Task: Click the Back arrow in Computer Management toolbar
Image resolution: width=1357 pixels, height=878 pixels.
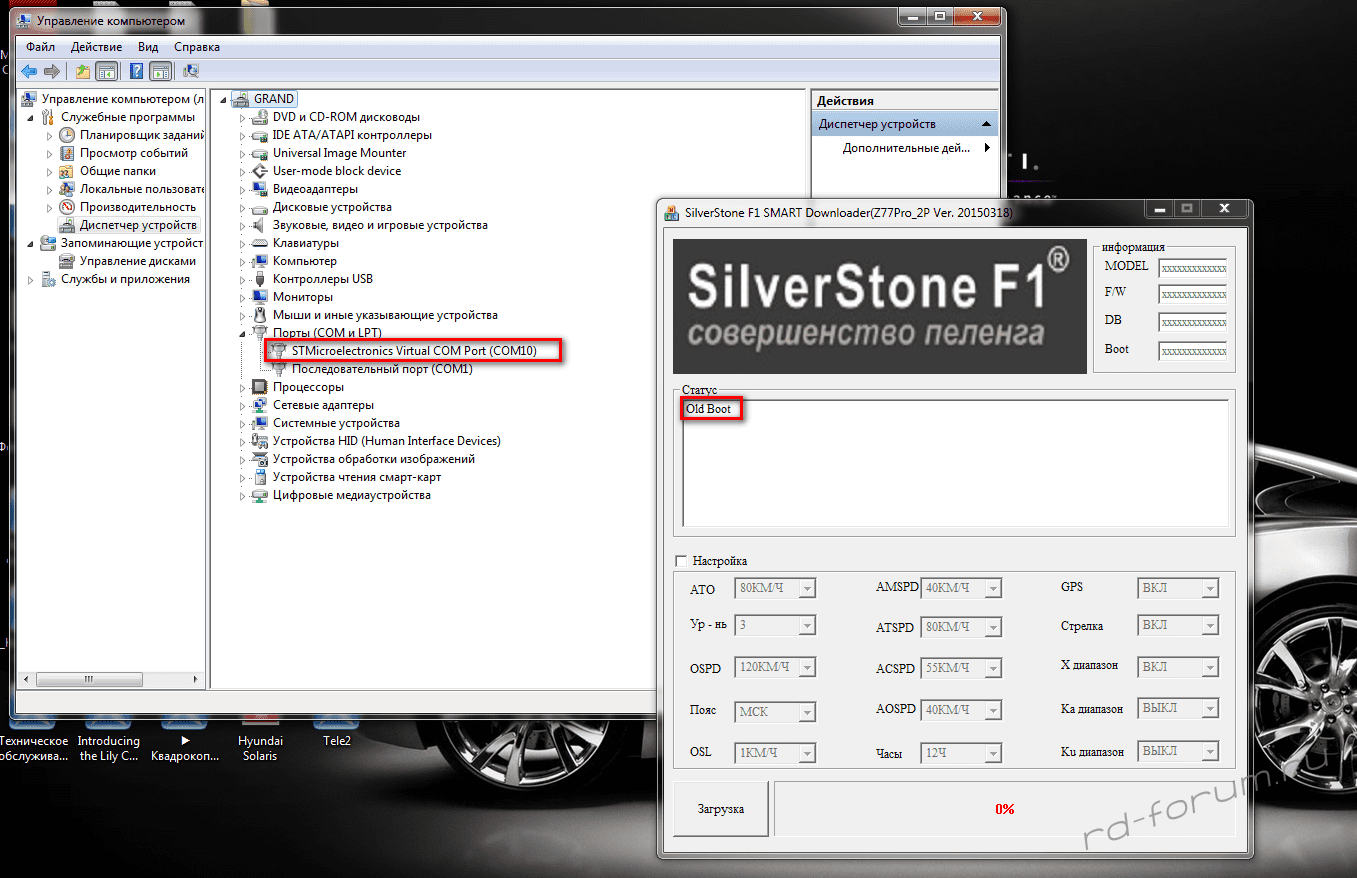Action: (x=29, y=71)
